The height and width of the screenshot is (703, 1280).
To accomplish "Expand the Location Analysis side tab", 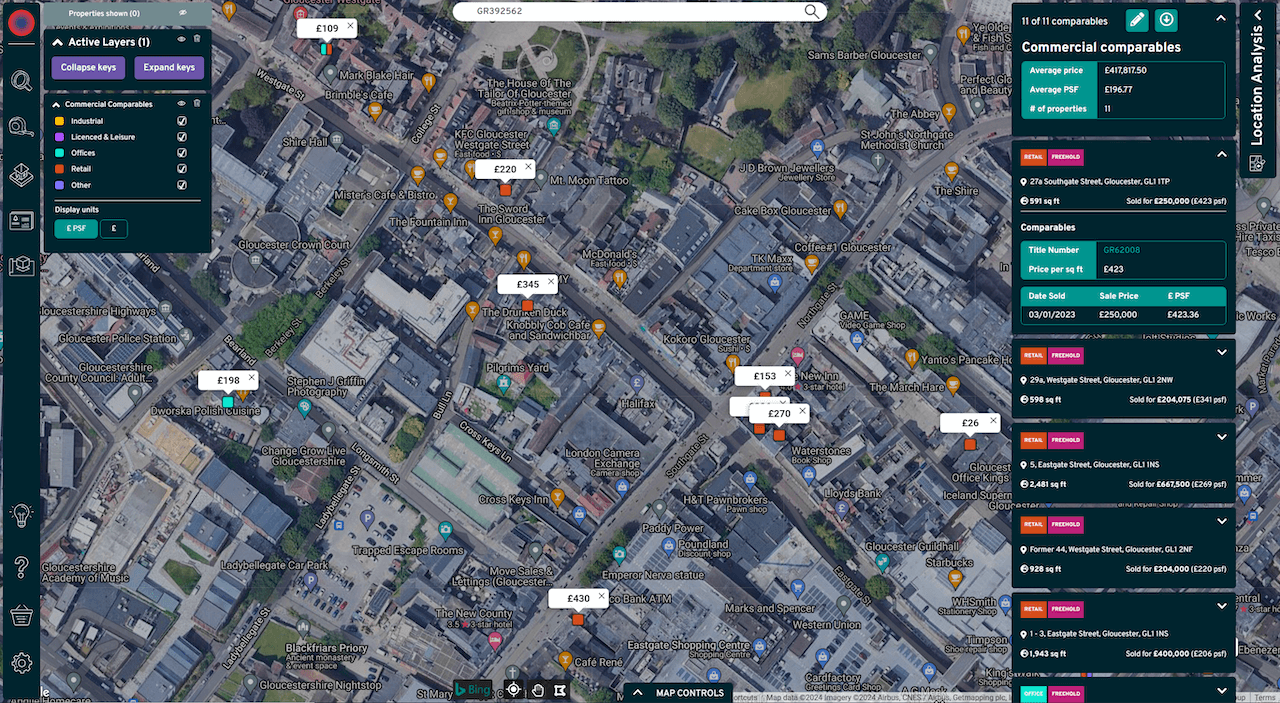I will 1257,17.
